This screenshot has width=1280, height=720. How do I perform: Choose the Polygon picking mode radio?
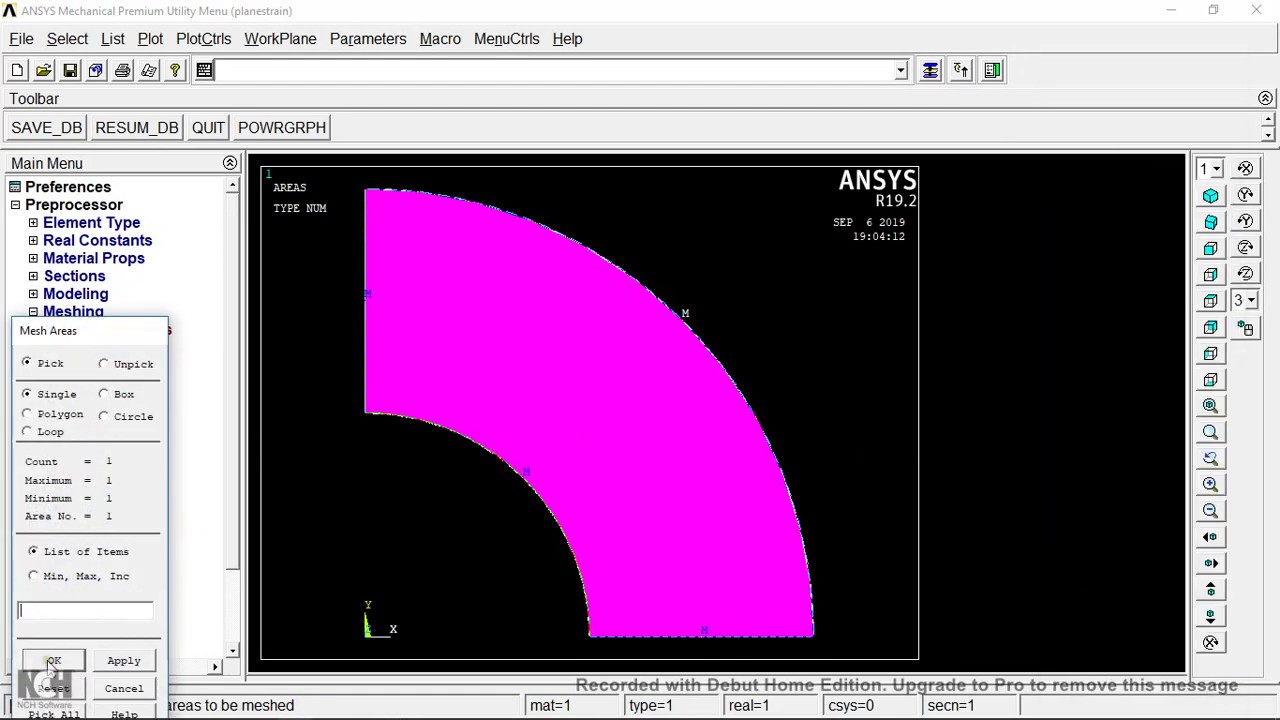[x=27, y=413]
